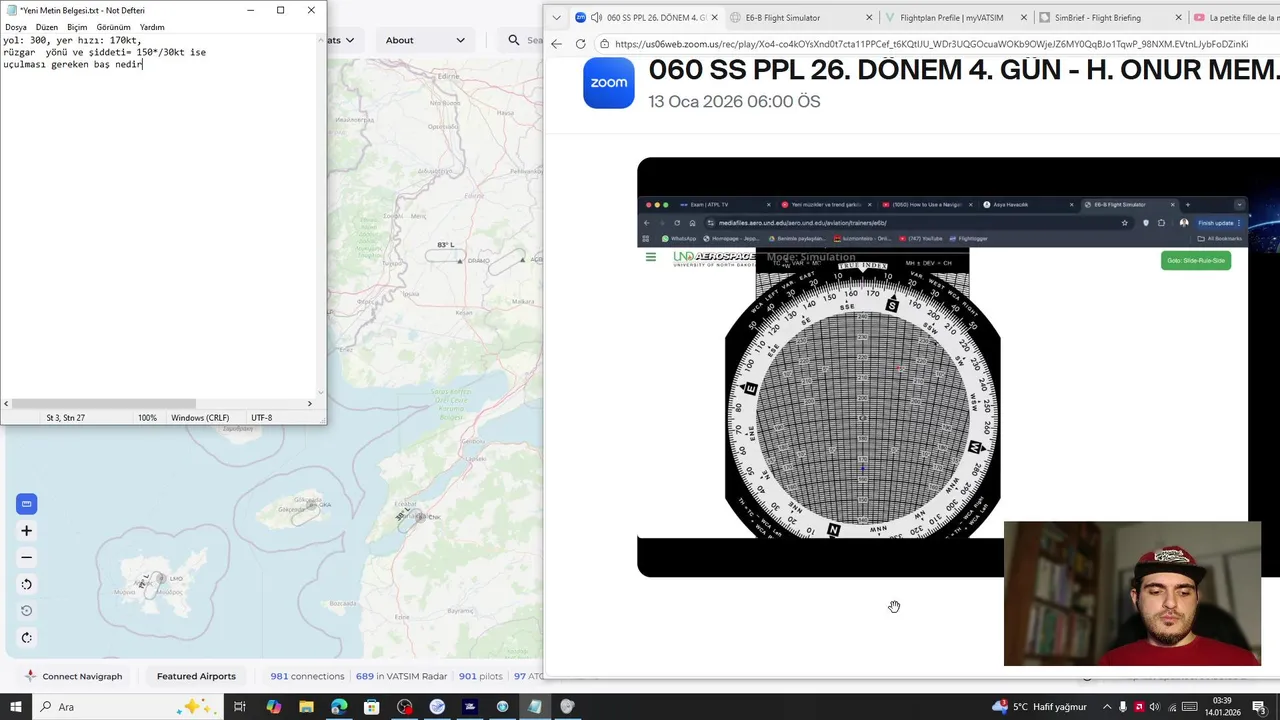Click Notepad's horizontal scrollbar left arrow
The width and height of the screenshot is (1280, 720).
[7, 403]
